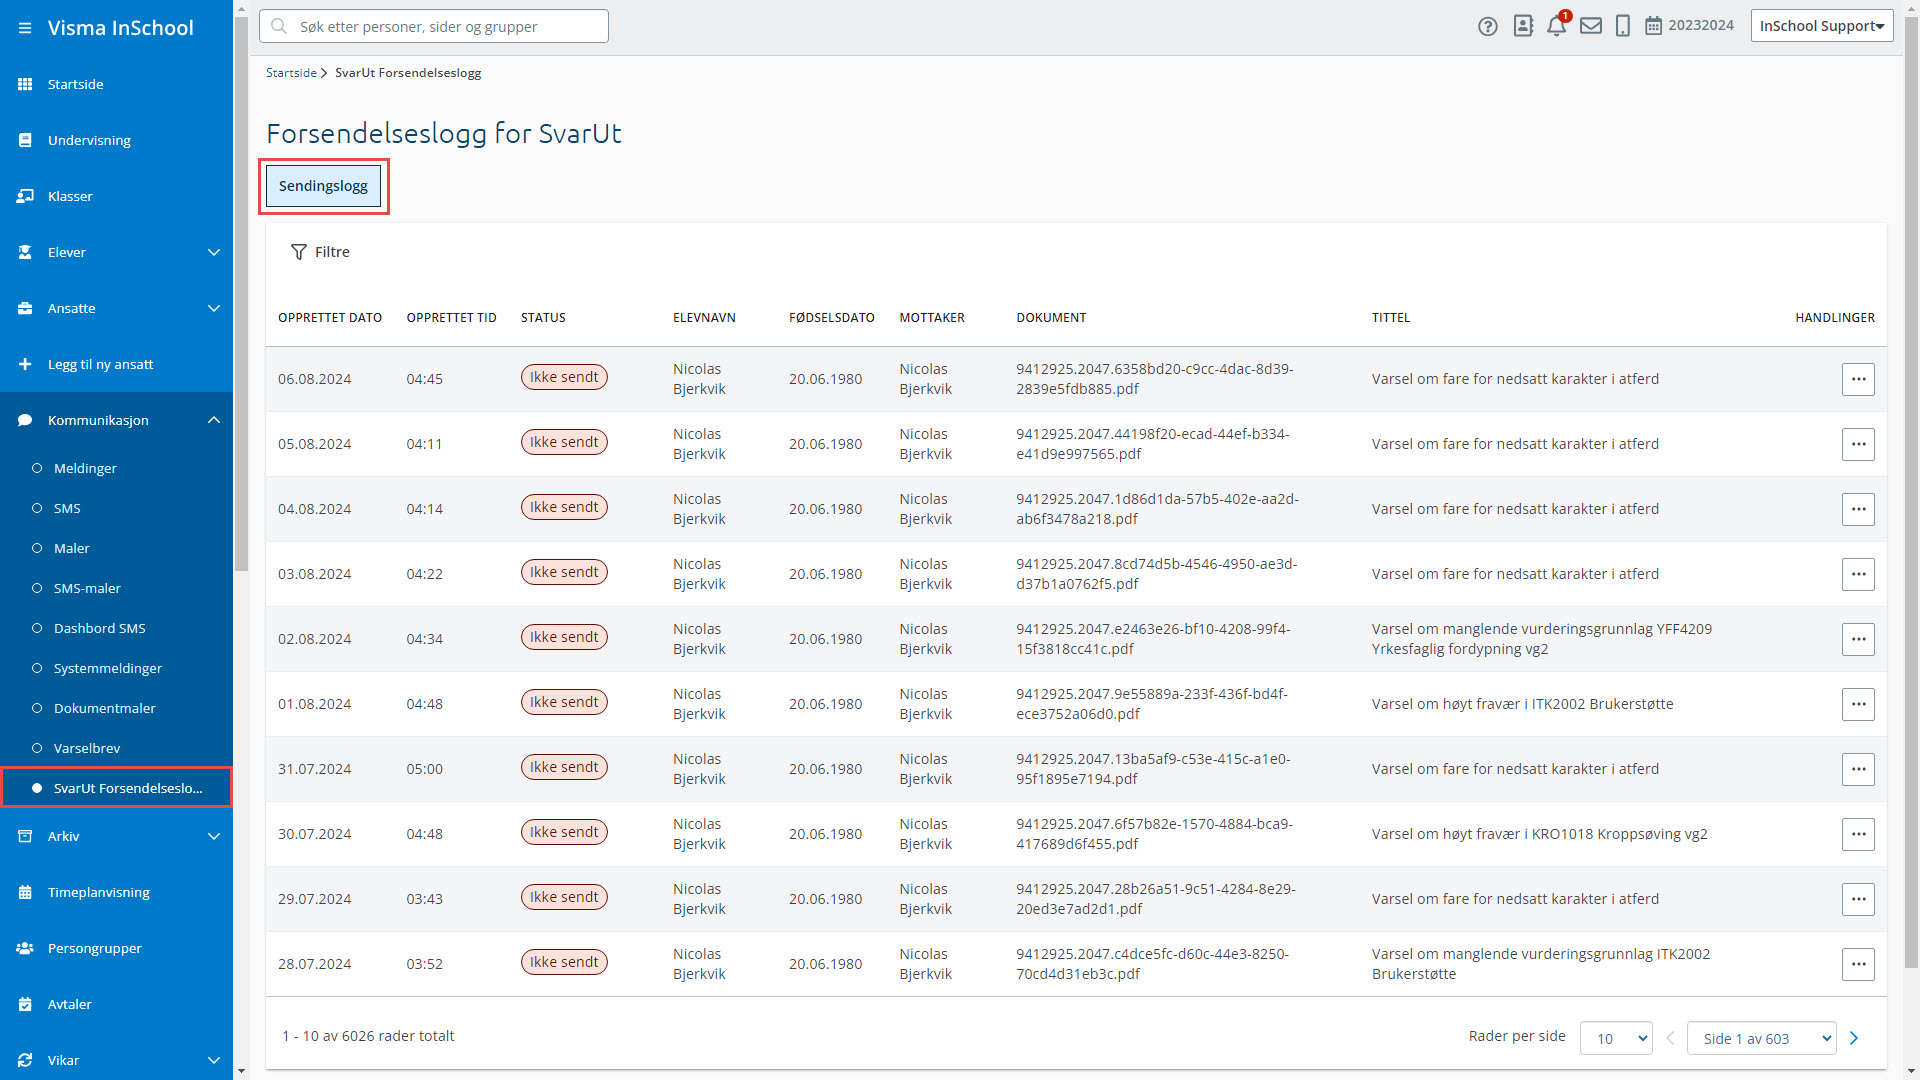Viewport: 1920px width, 1080px height.
Task: Open Varselbrev in the sidebar
Action: (x=86, y=748)
